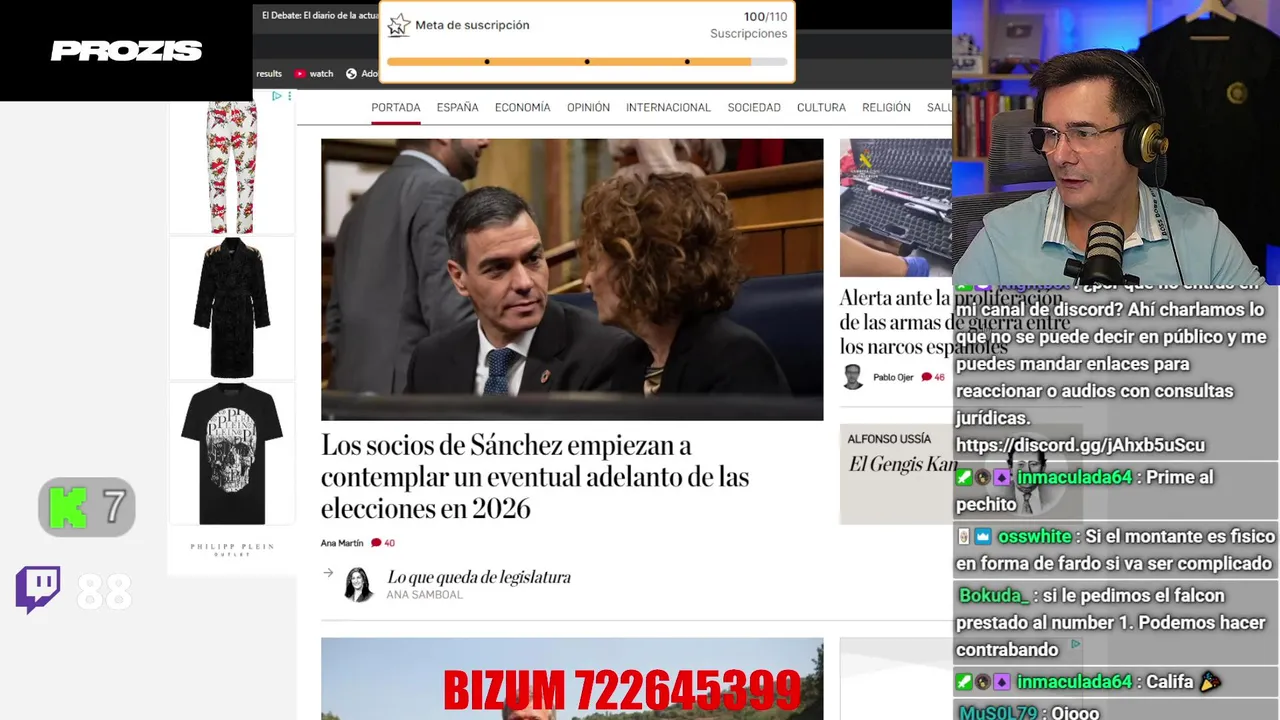Click Ana Samboal's author portrait
Screen dimensions: 1280x720
(x=358, y=585)
